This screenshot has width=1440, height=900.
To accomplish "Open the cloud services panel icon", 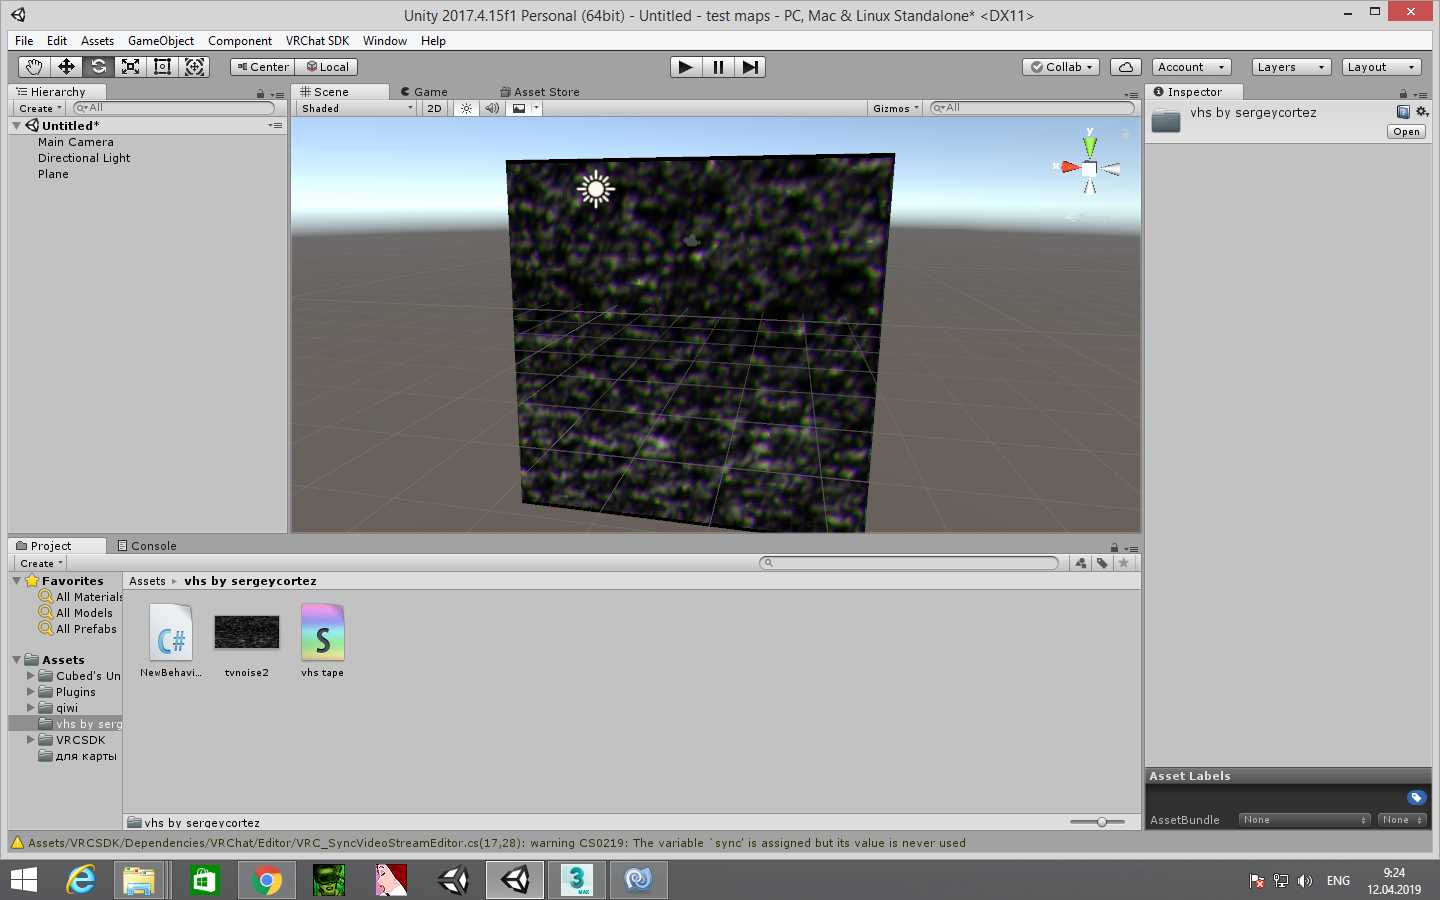I will tap(1126, 67).
